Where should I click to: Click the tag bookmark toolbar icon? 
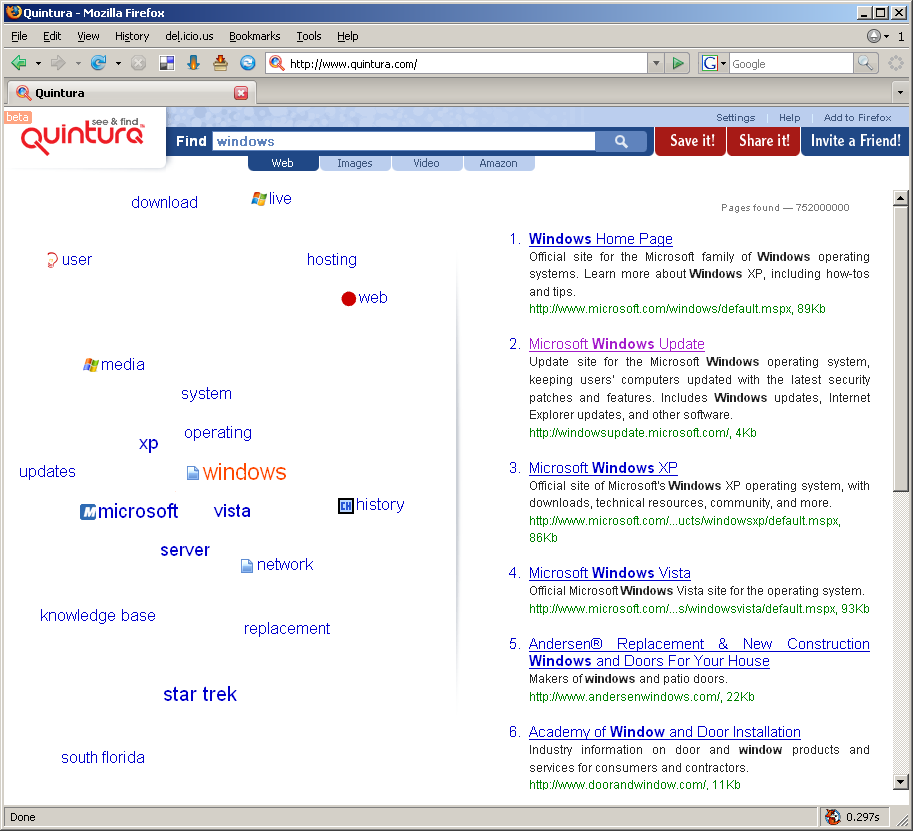point(221,63)
